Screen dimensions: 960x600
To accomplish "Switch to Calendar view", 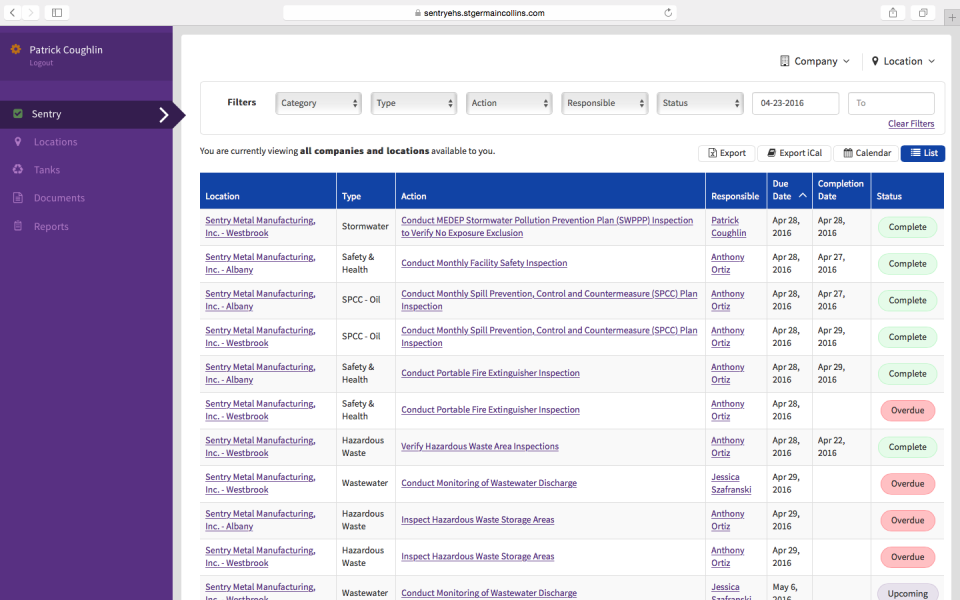I will [866, 153].
